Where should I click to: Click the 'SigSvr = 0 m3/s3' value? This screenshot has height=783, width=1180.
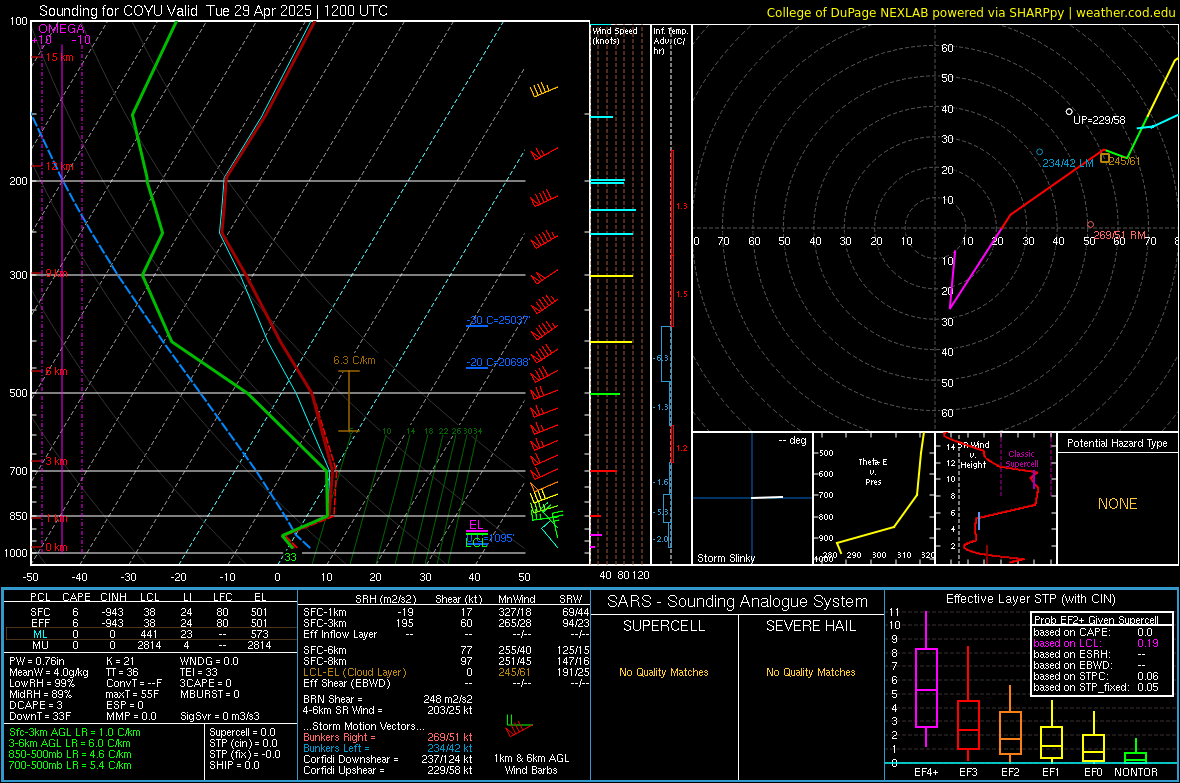[x=220, y=716]
